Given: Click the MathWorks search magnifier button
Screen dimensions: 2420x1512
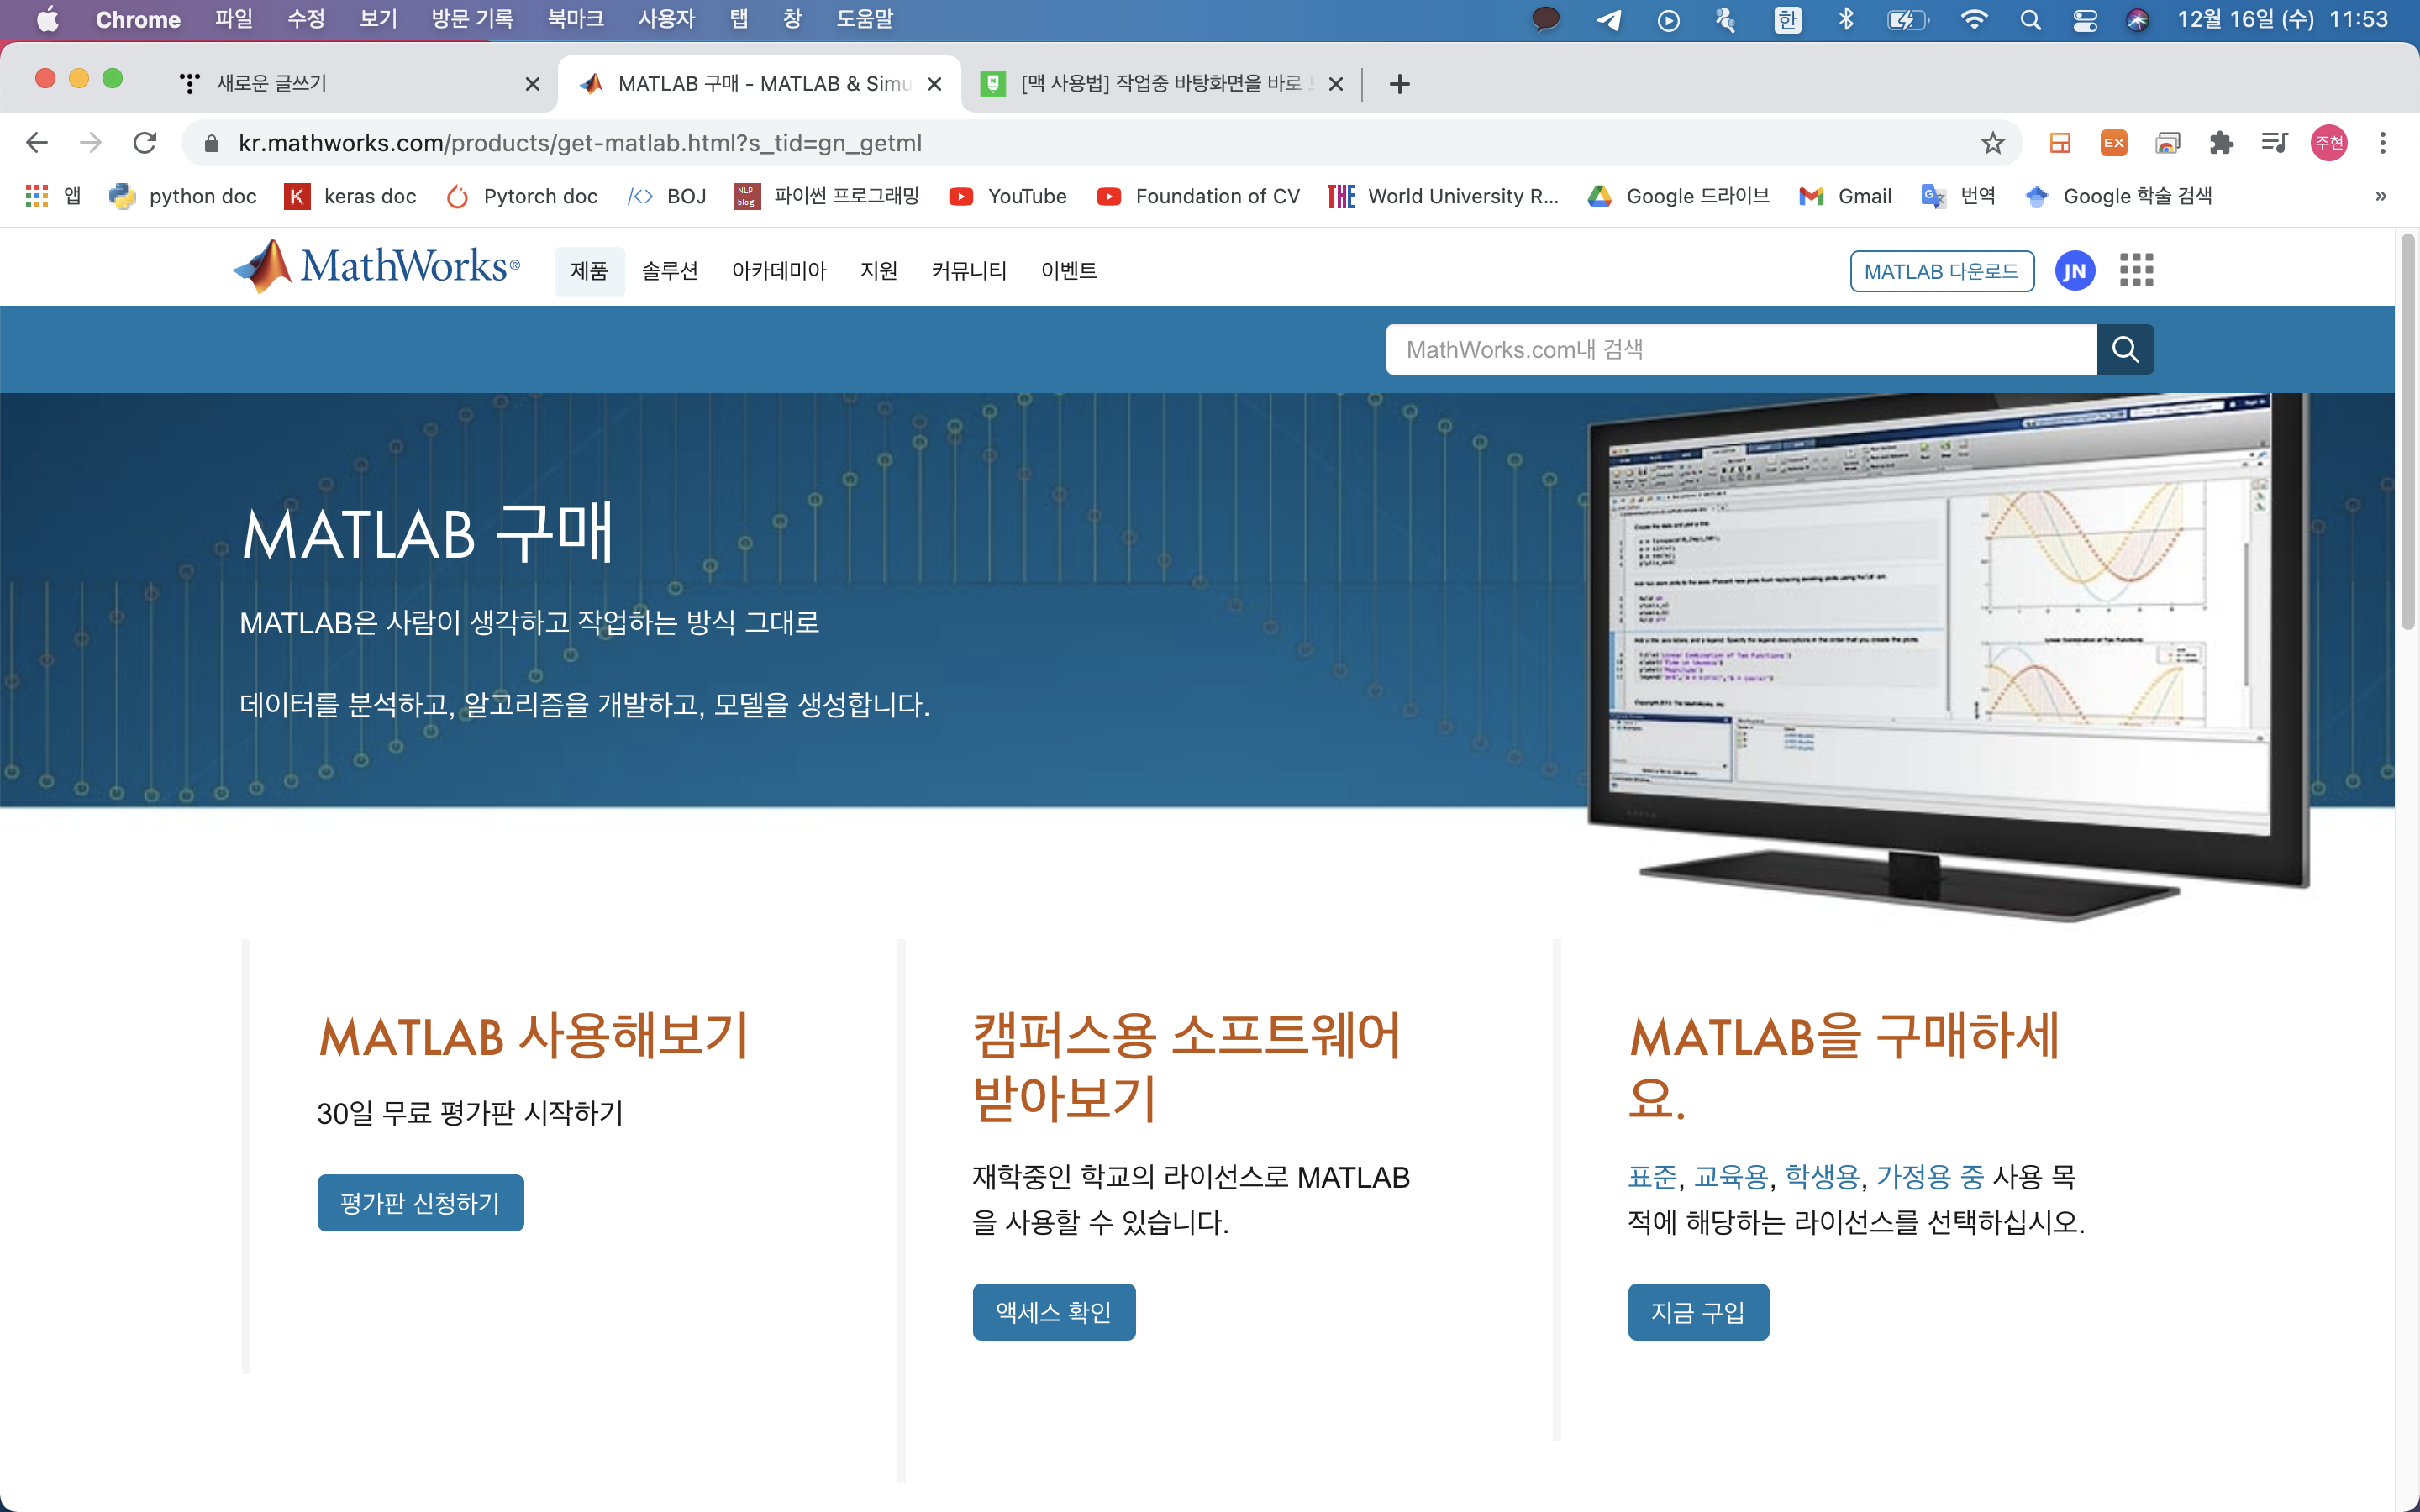Looking at the screenshot, I should point(2124,349).
